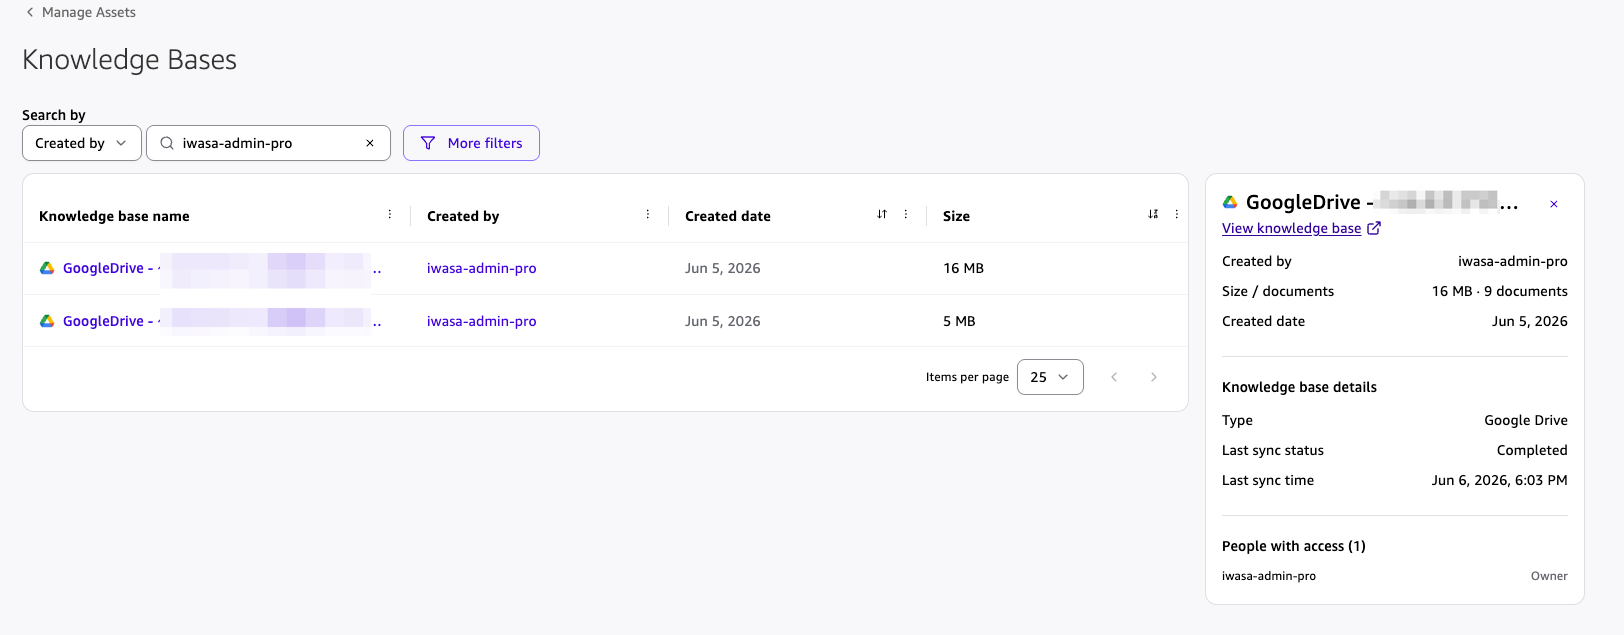Sort the table by Size
The image size is (1624, 635).
point(1153,215)
